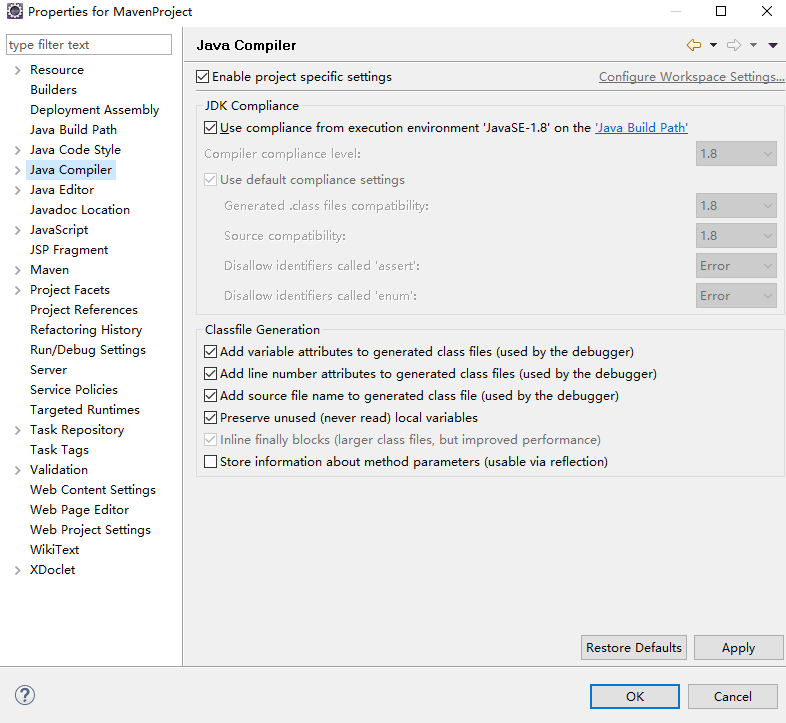Open the view menu triangle icon

pyautogui.click(x=773, y=46)
